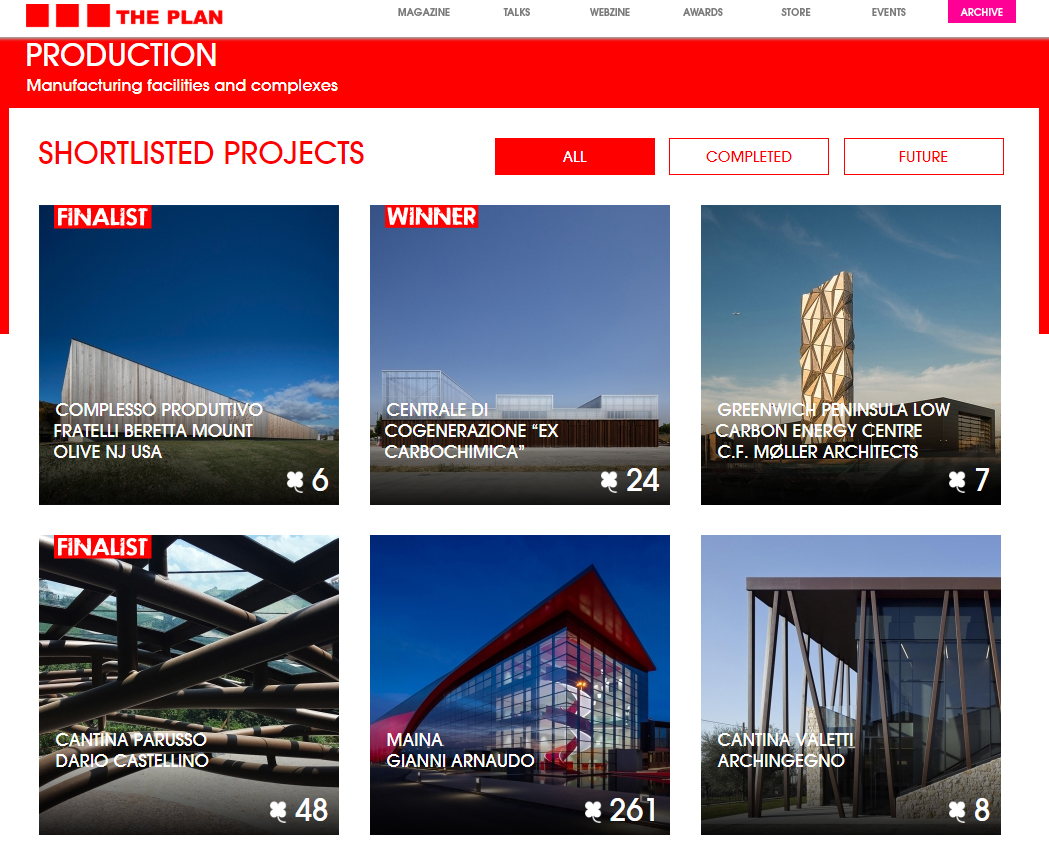Screen dimensions: 1049x863
Task: Click clover icon on Fratelli Beretta card
Action: [x=295, y=481]
